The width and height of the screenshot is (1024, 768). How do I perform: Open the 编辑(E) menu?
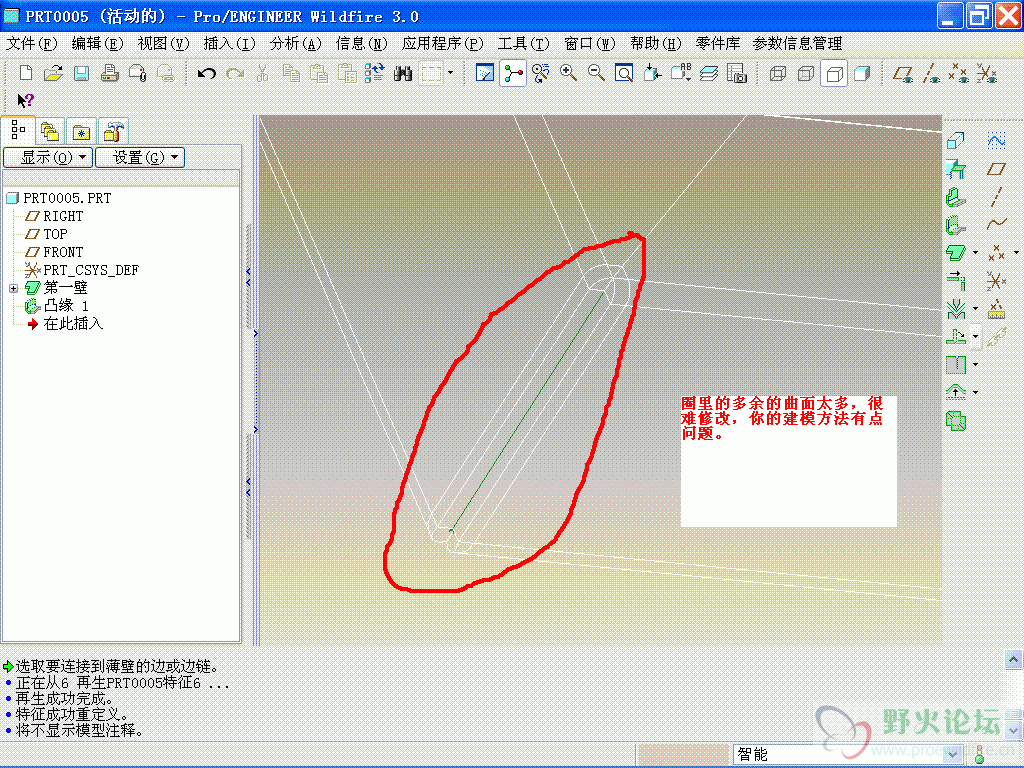(x=97, y=44)
